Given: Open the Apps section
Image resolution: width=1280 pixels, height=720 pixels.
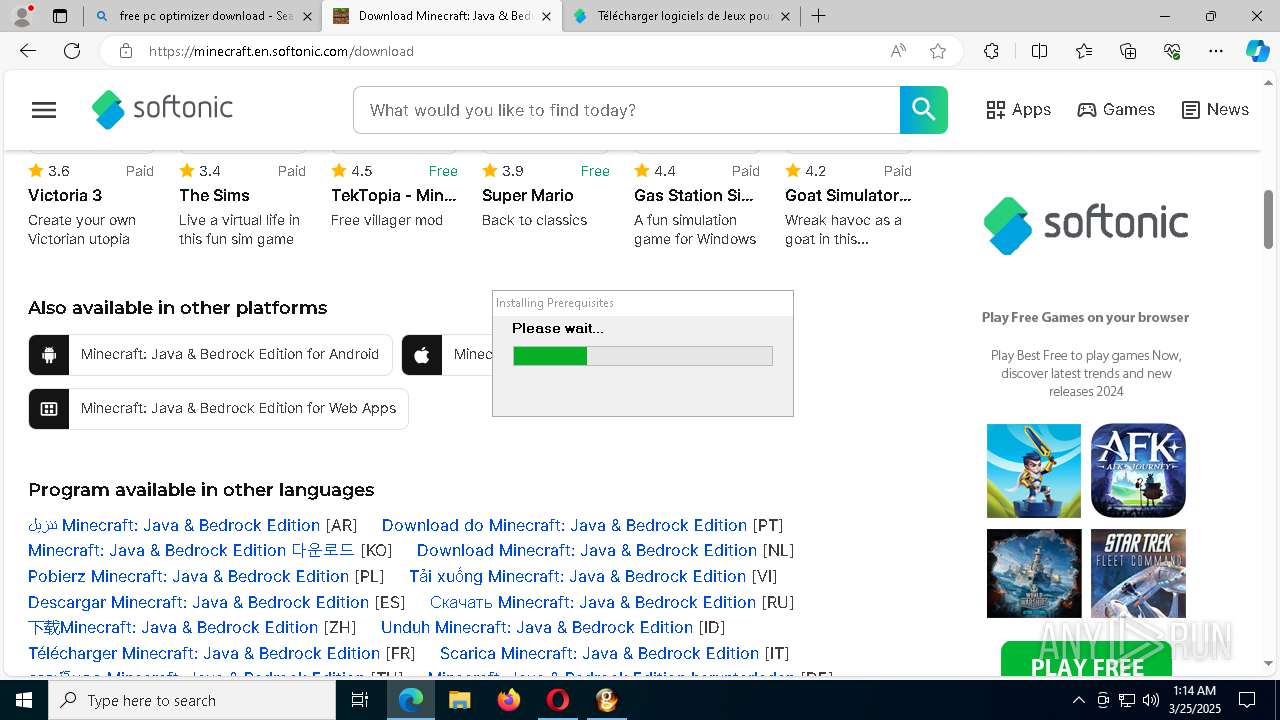Looking at the screenshot, I should pyautogui.click(x=1018, y=110).
